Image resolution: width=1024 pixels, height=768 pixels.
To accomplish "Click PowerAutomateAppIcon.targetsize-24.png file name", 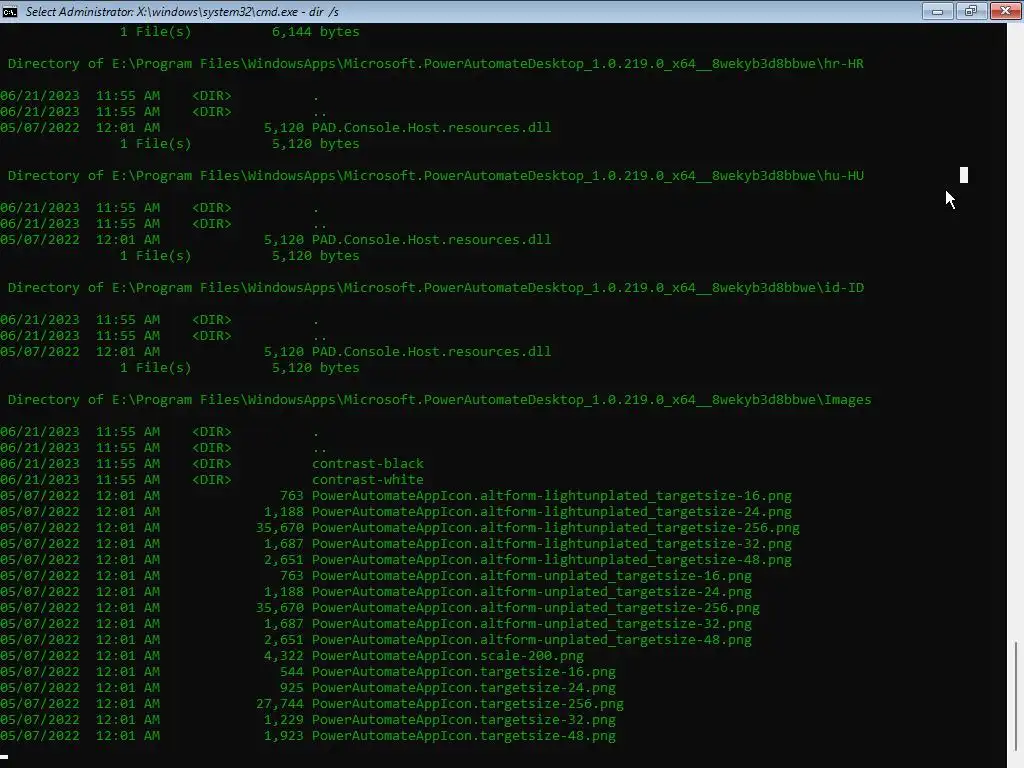I will 464,688.
